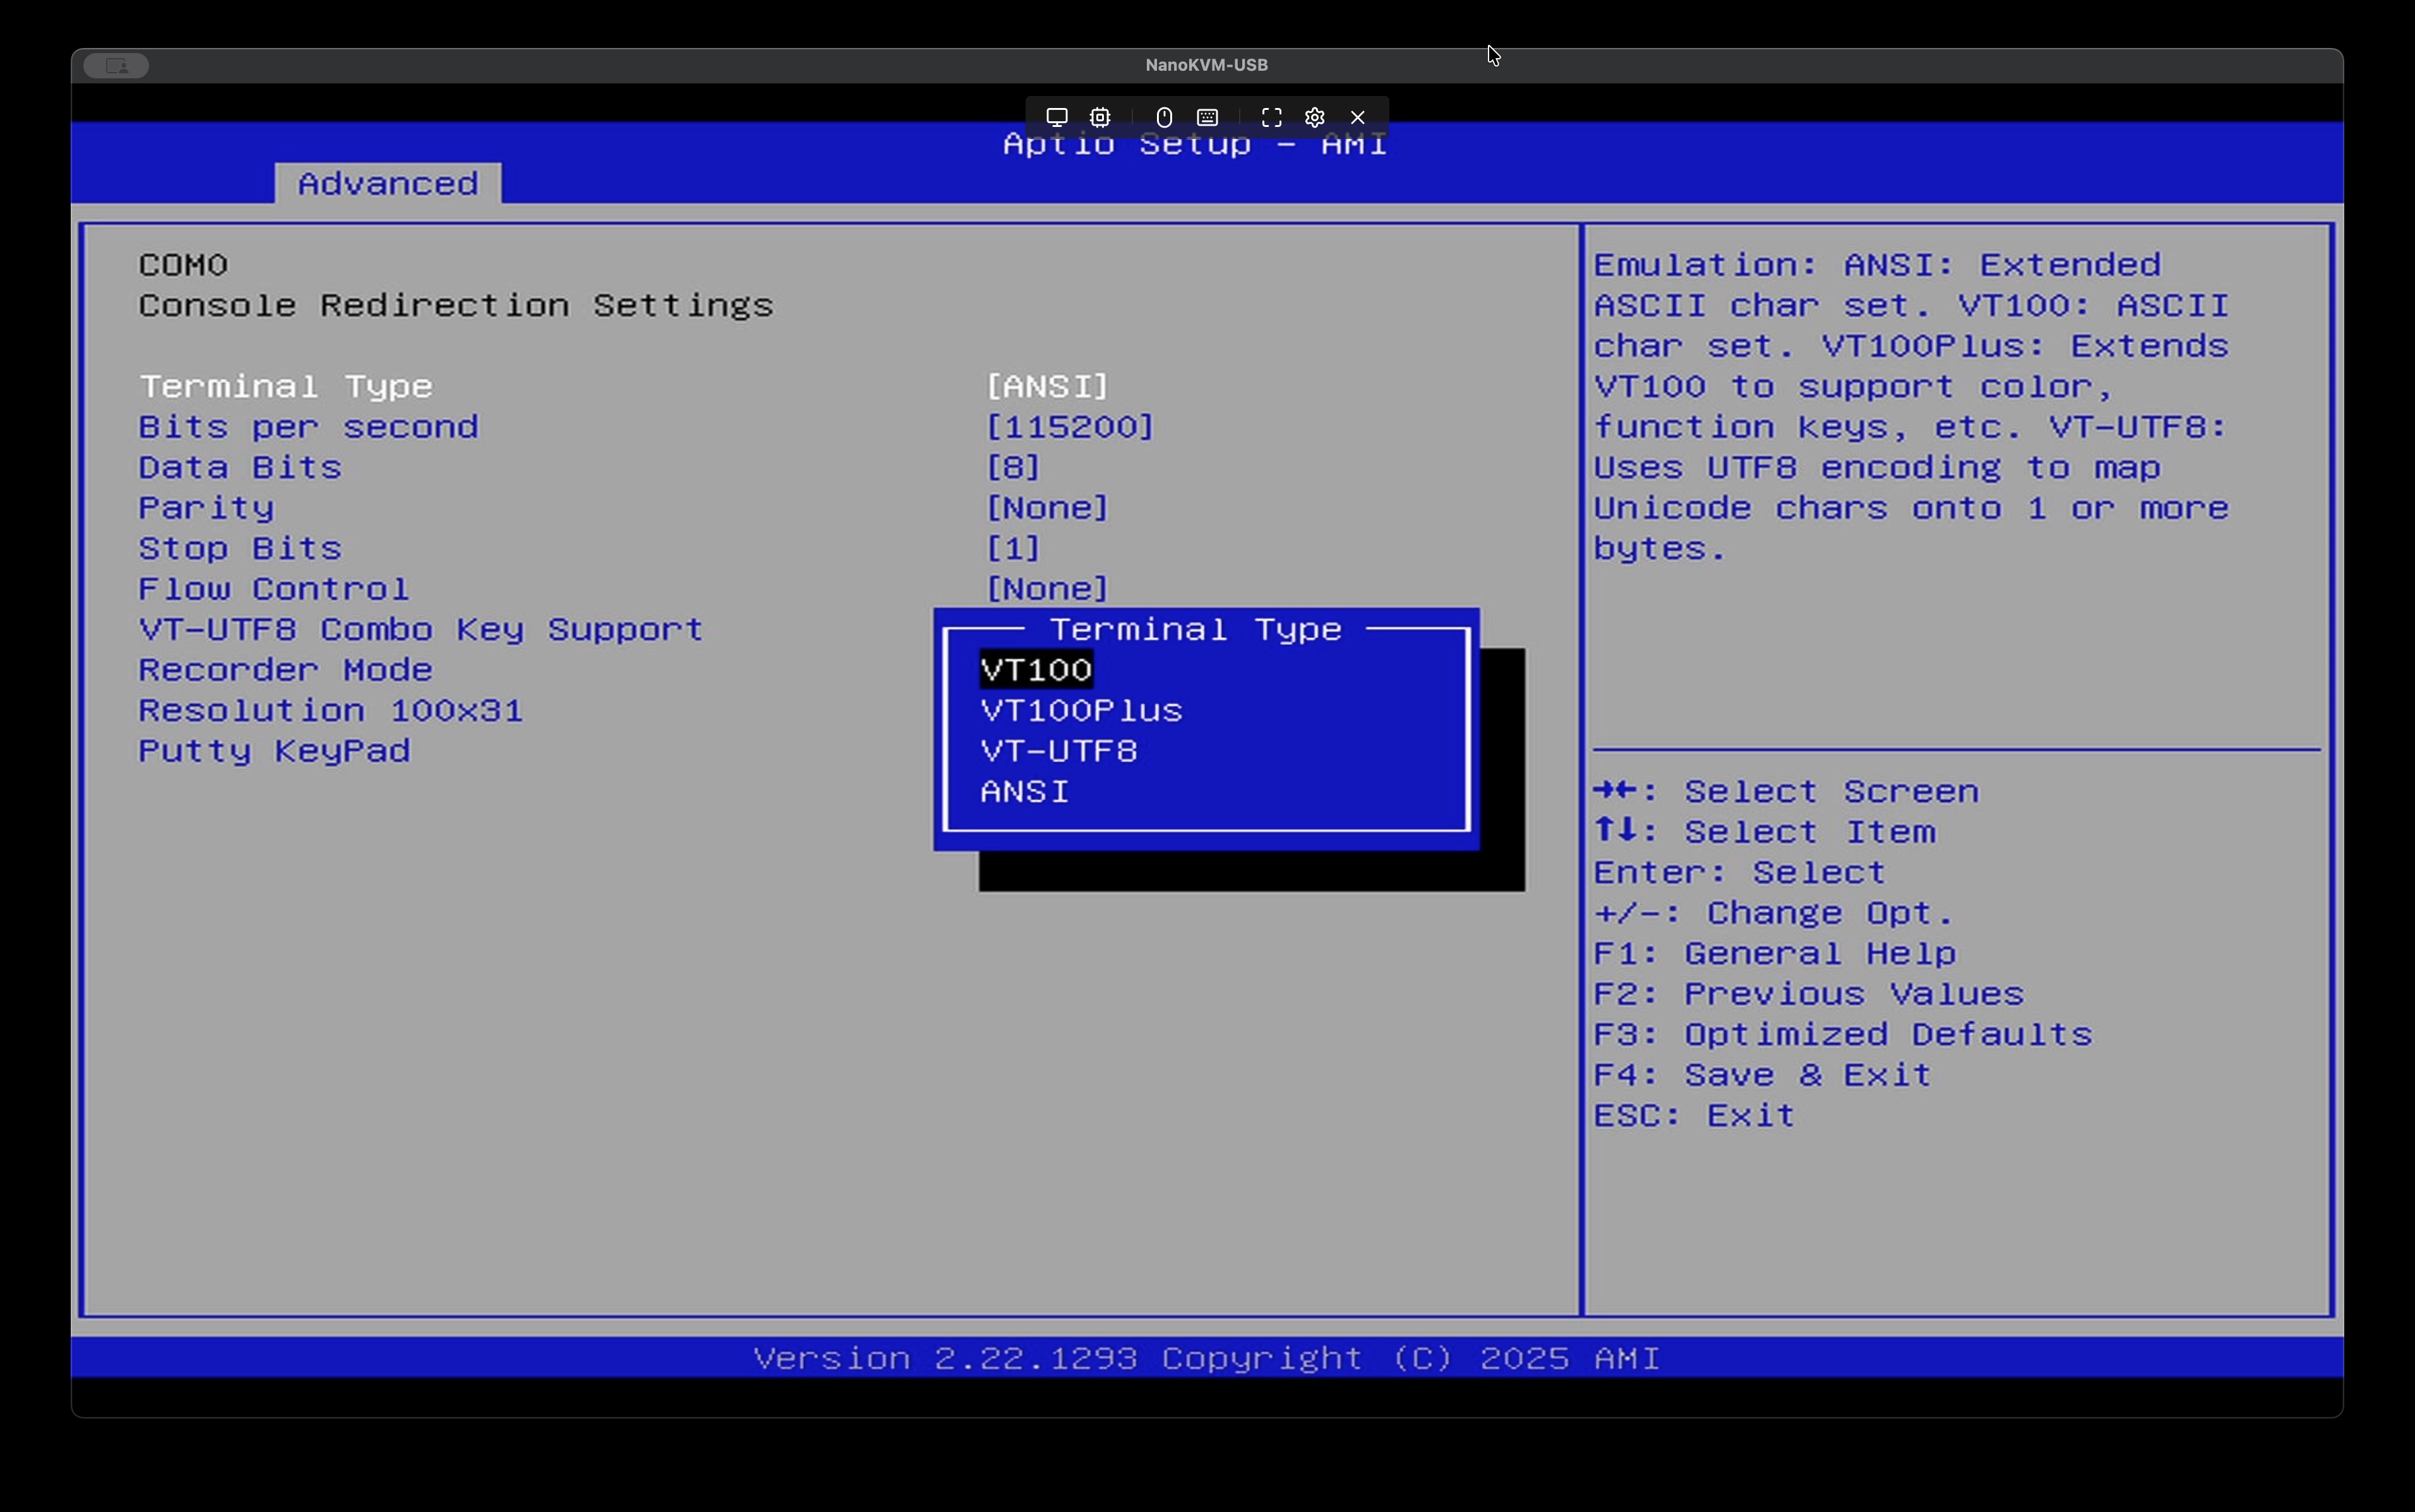The width and height of the screenshot is (2415, 1512).
Task: Click the Putty KeyPad setting label
Action: click(x=274, y=751)
